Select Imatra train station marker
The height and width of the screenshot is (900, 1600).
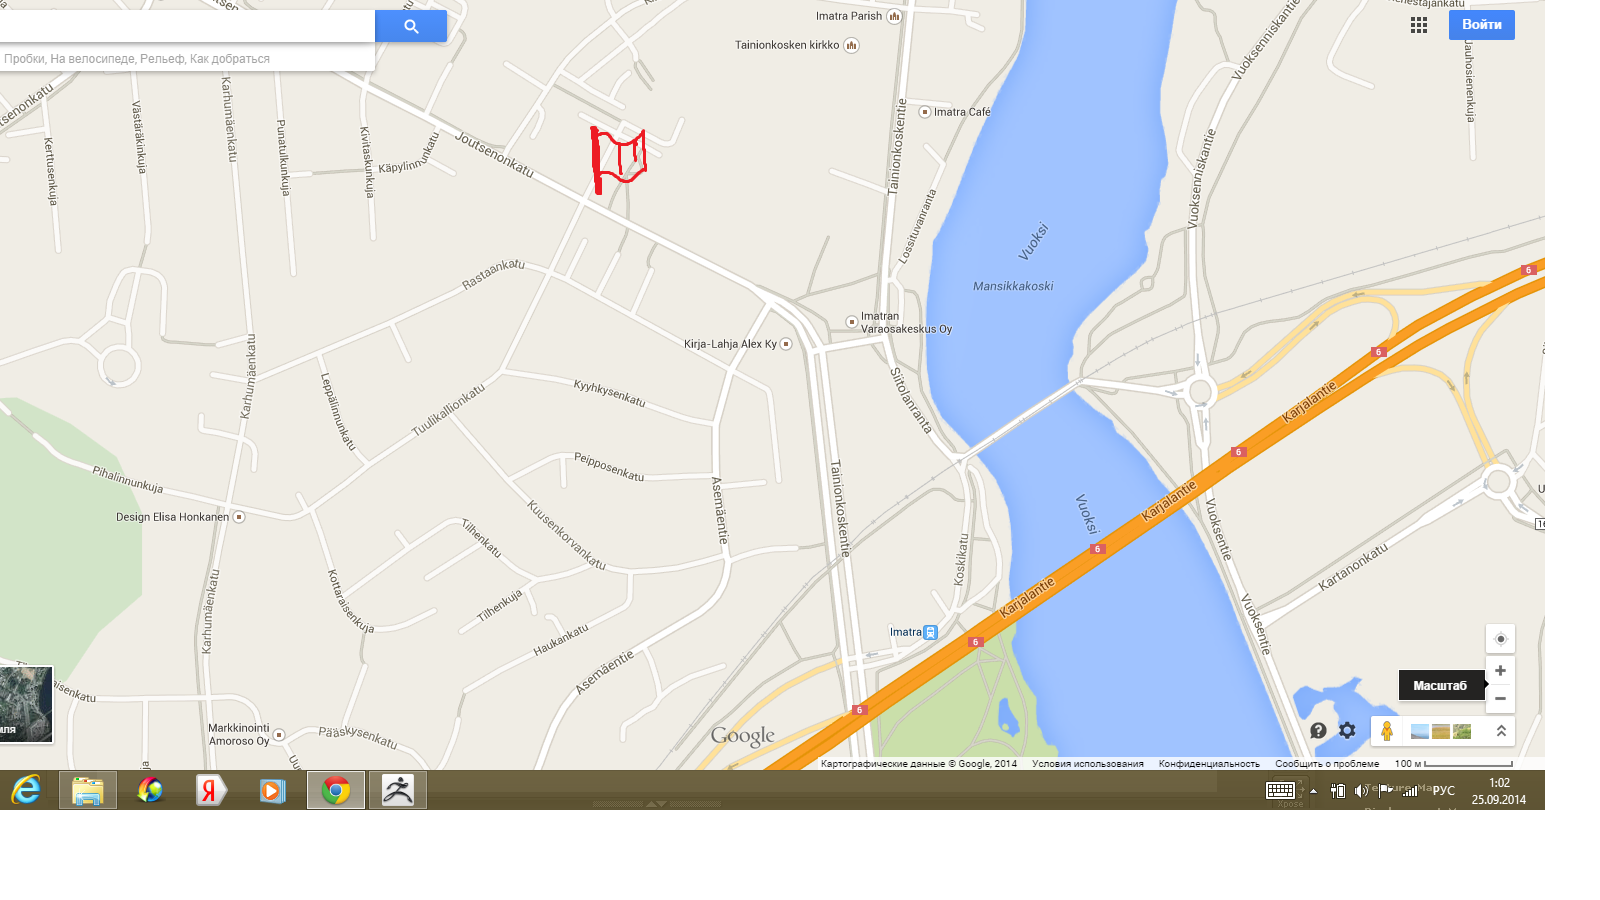coord(931,632)
